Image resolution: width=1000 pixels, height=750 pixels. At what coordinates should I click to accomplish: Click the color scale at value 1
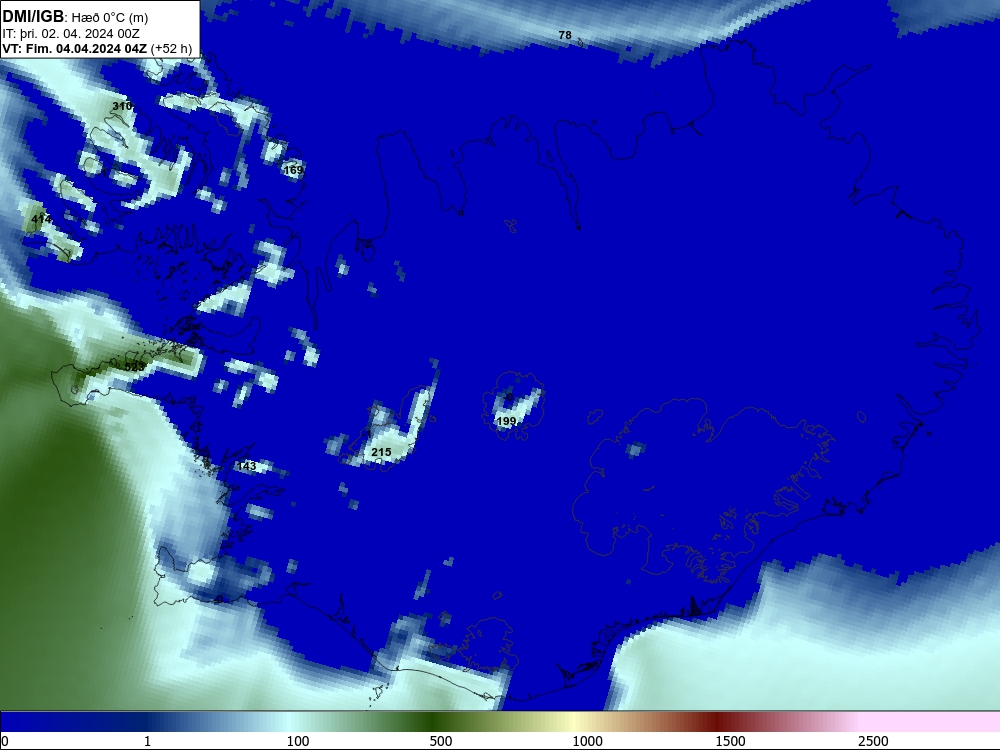pyautogui.click(x=147, y=741)
